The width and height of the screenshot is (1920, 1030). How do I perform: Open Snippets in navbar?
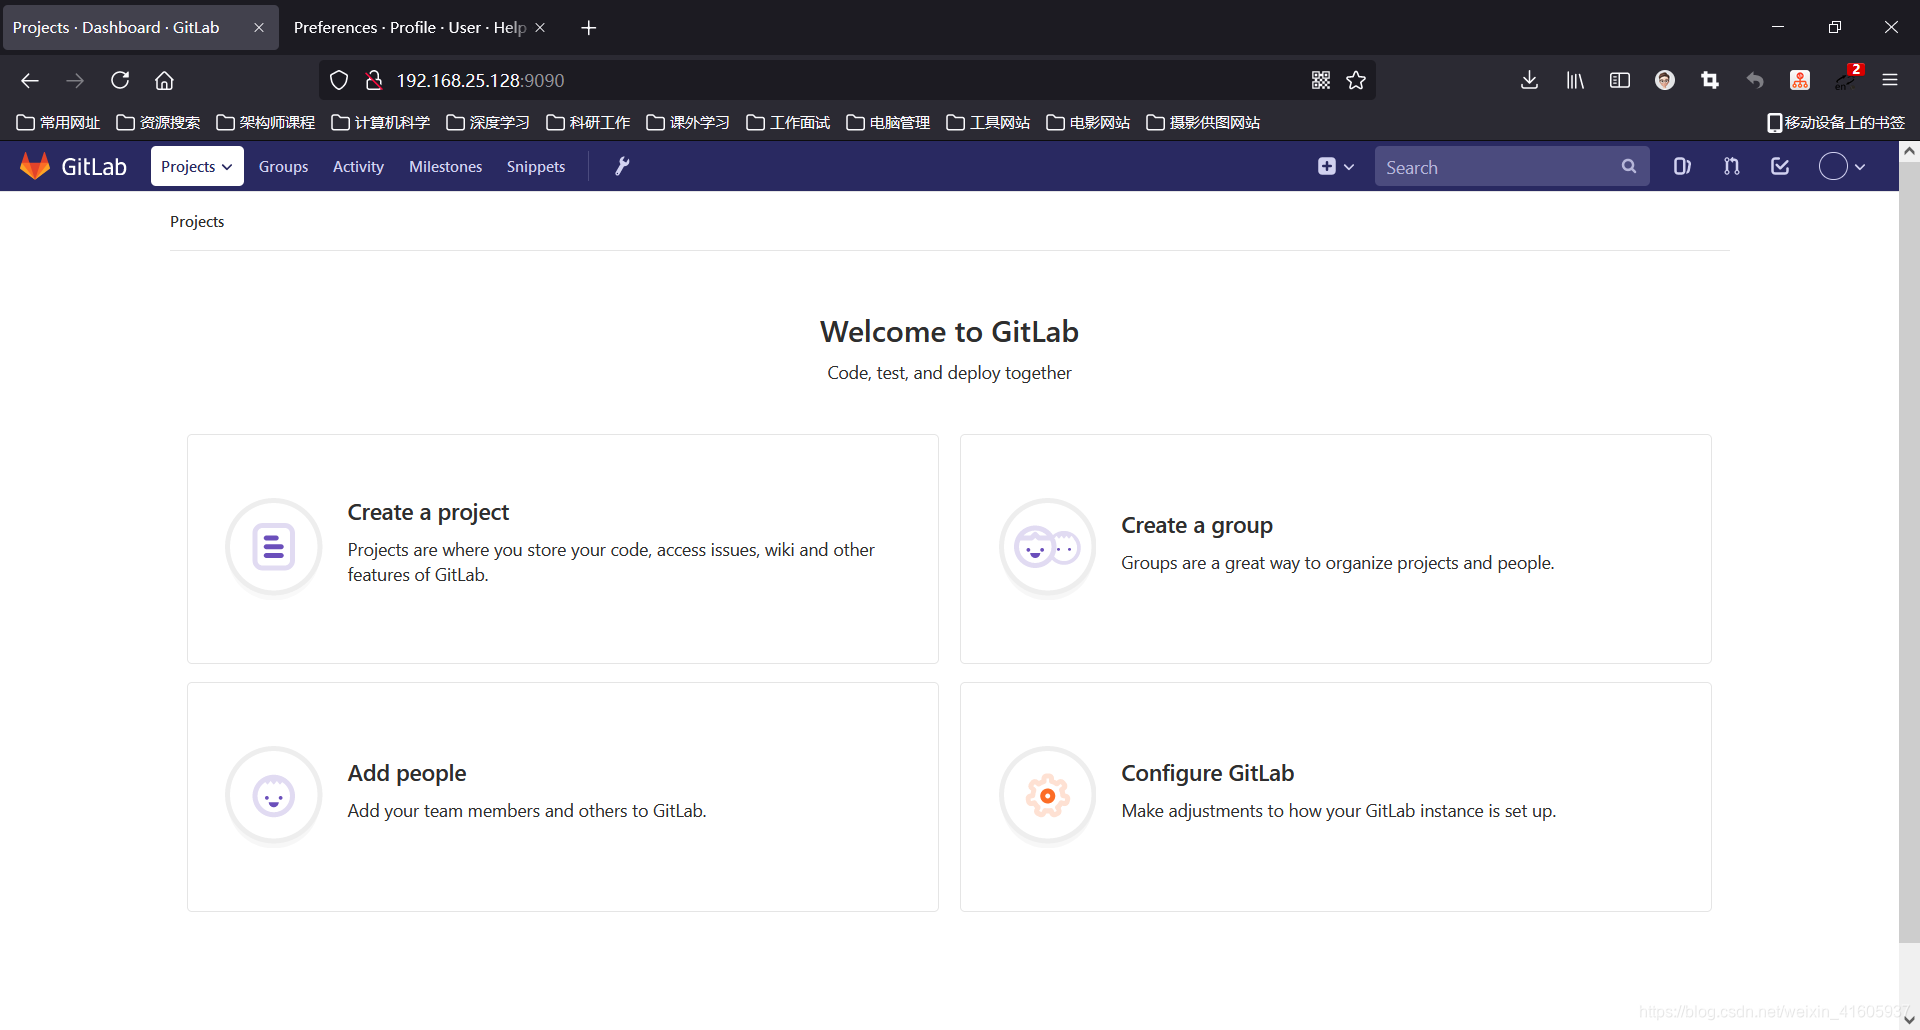click(535, 166)
